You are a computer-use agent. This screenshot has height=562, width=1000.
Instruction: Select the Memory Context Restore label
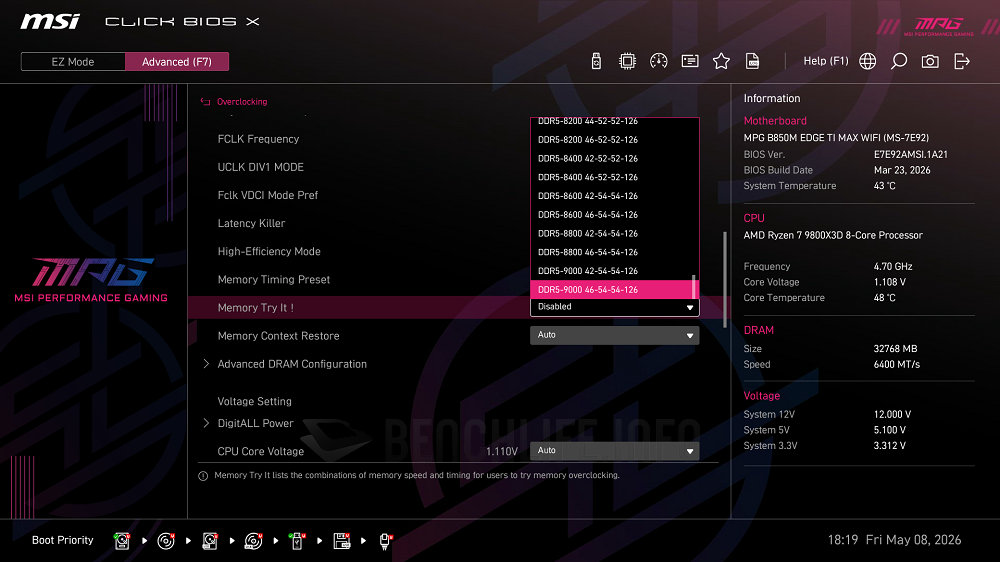[x=279, y=336]
